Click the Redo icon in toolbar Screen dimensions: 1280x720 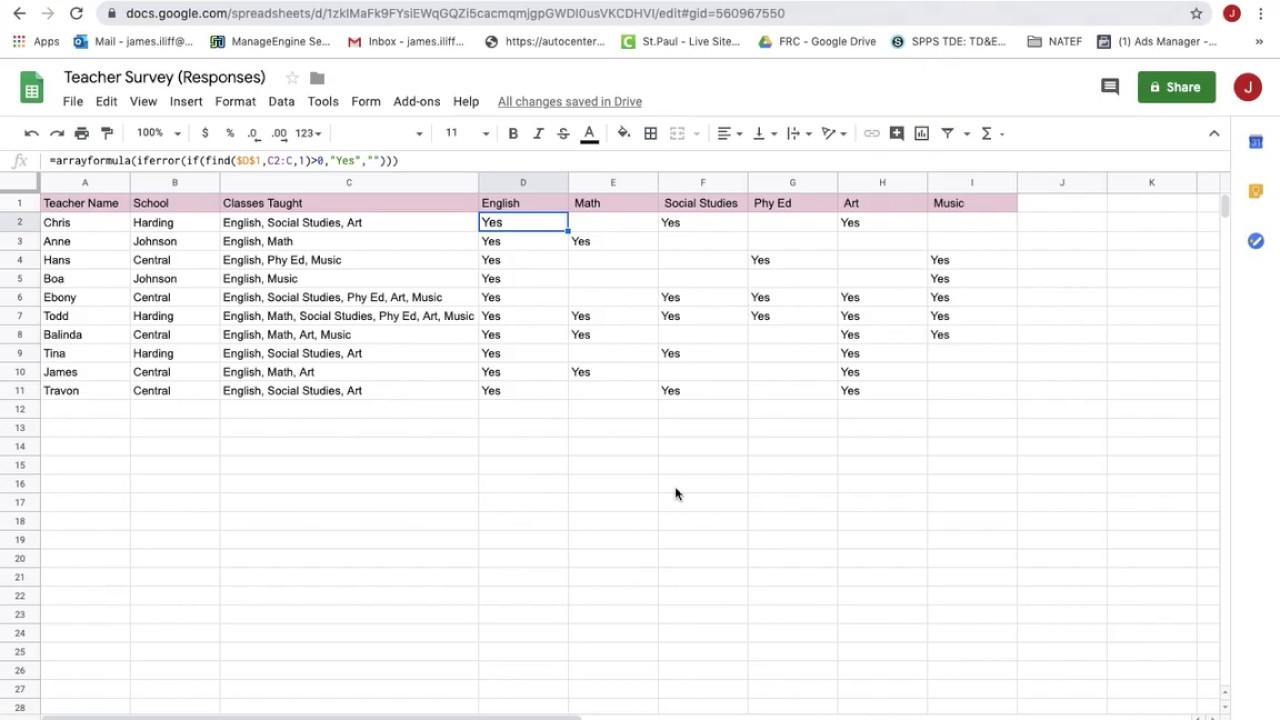[x=56, y=133]
